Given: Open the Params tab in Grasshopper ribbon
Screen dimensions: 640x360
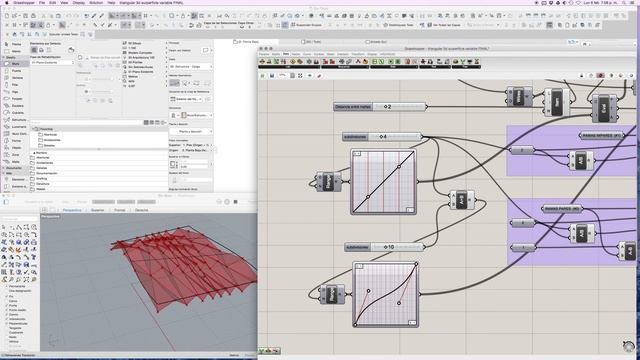Looking at the screenshot, I should (x=264, y=54).
